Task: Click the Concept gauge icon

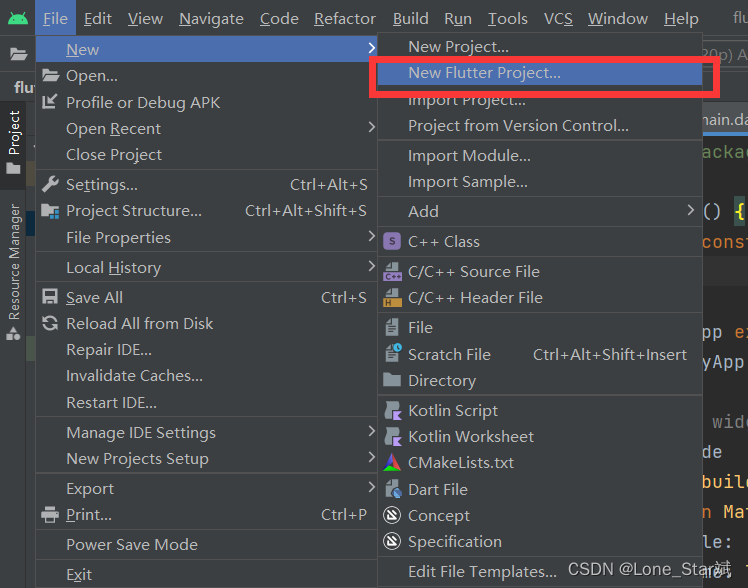Action: click(392, 515)
